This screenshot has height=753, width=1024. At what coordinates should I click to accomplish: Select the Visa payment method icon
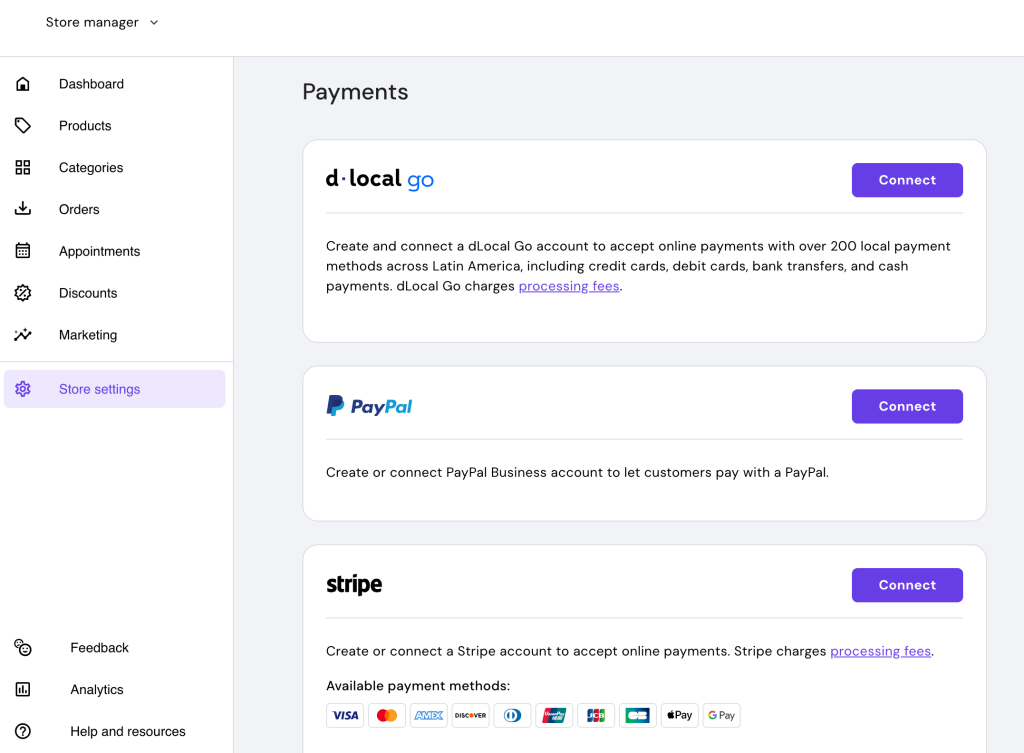coord(345,715)
